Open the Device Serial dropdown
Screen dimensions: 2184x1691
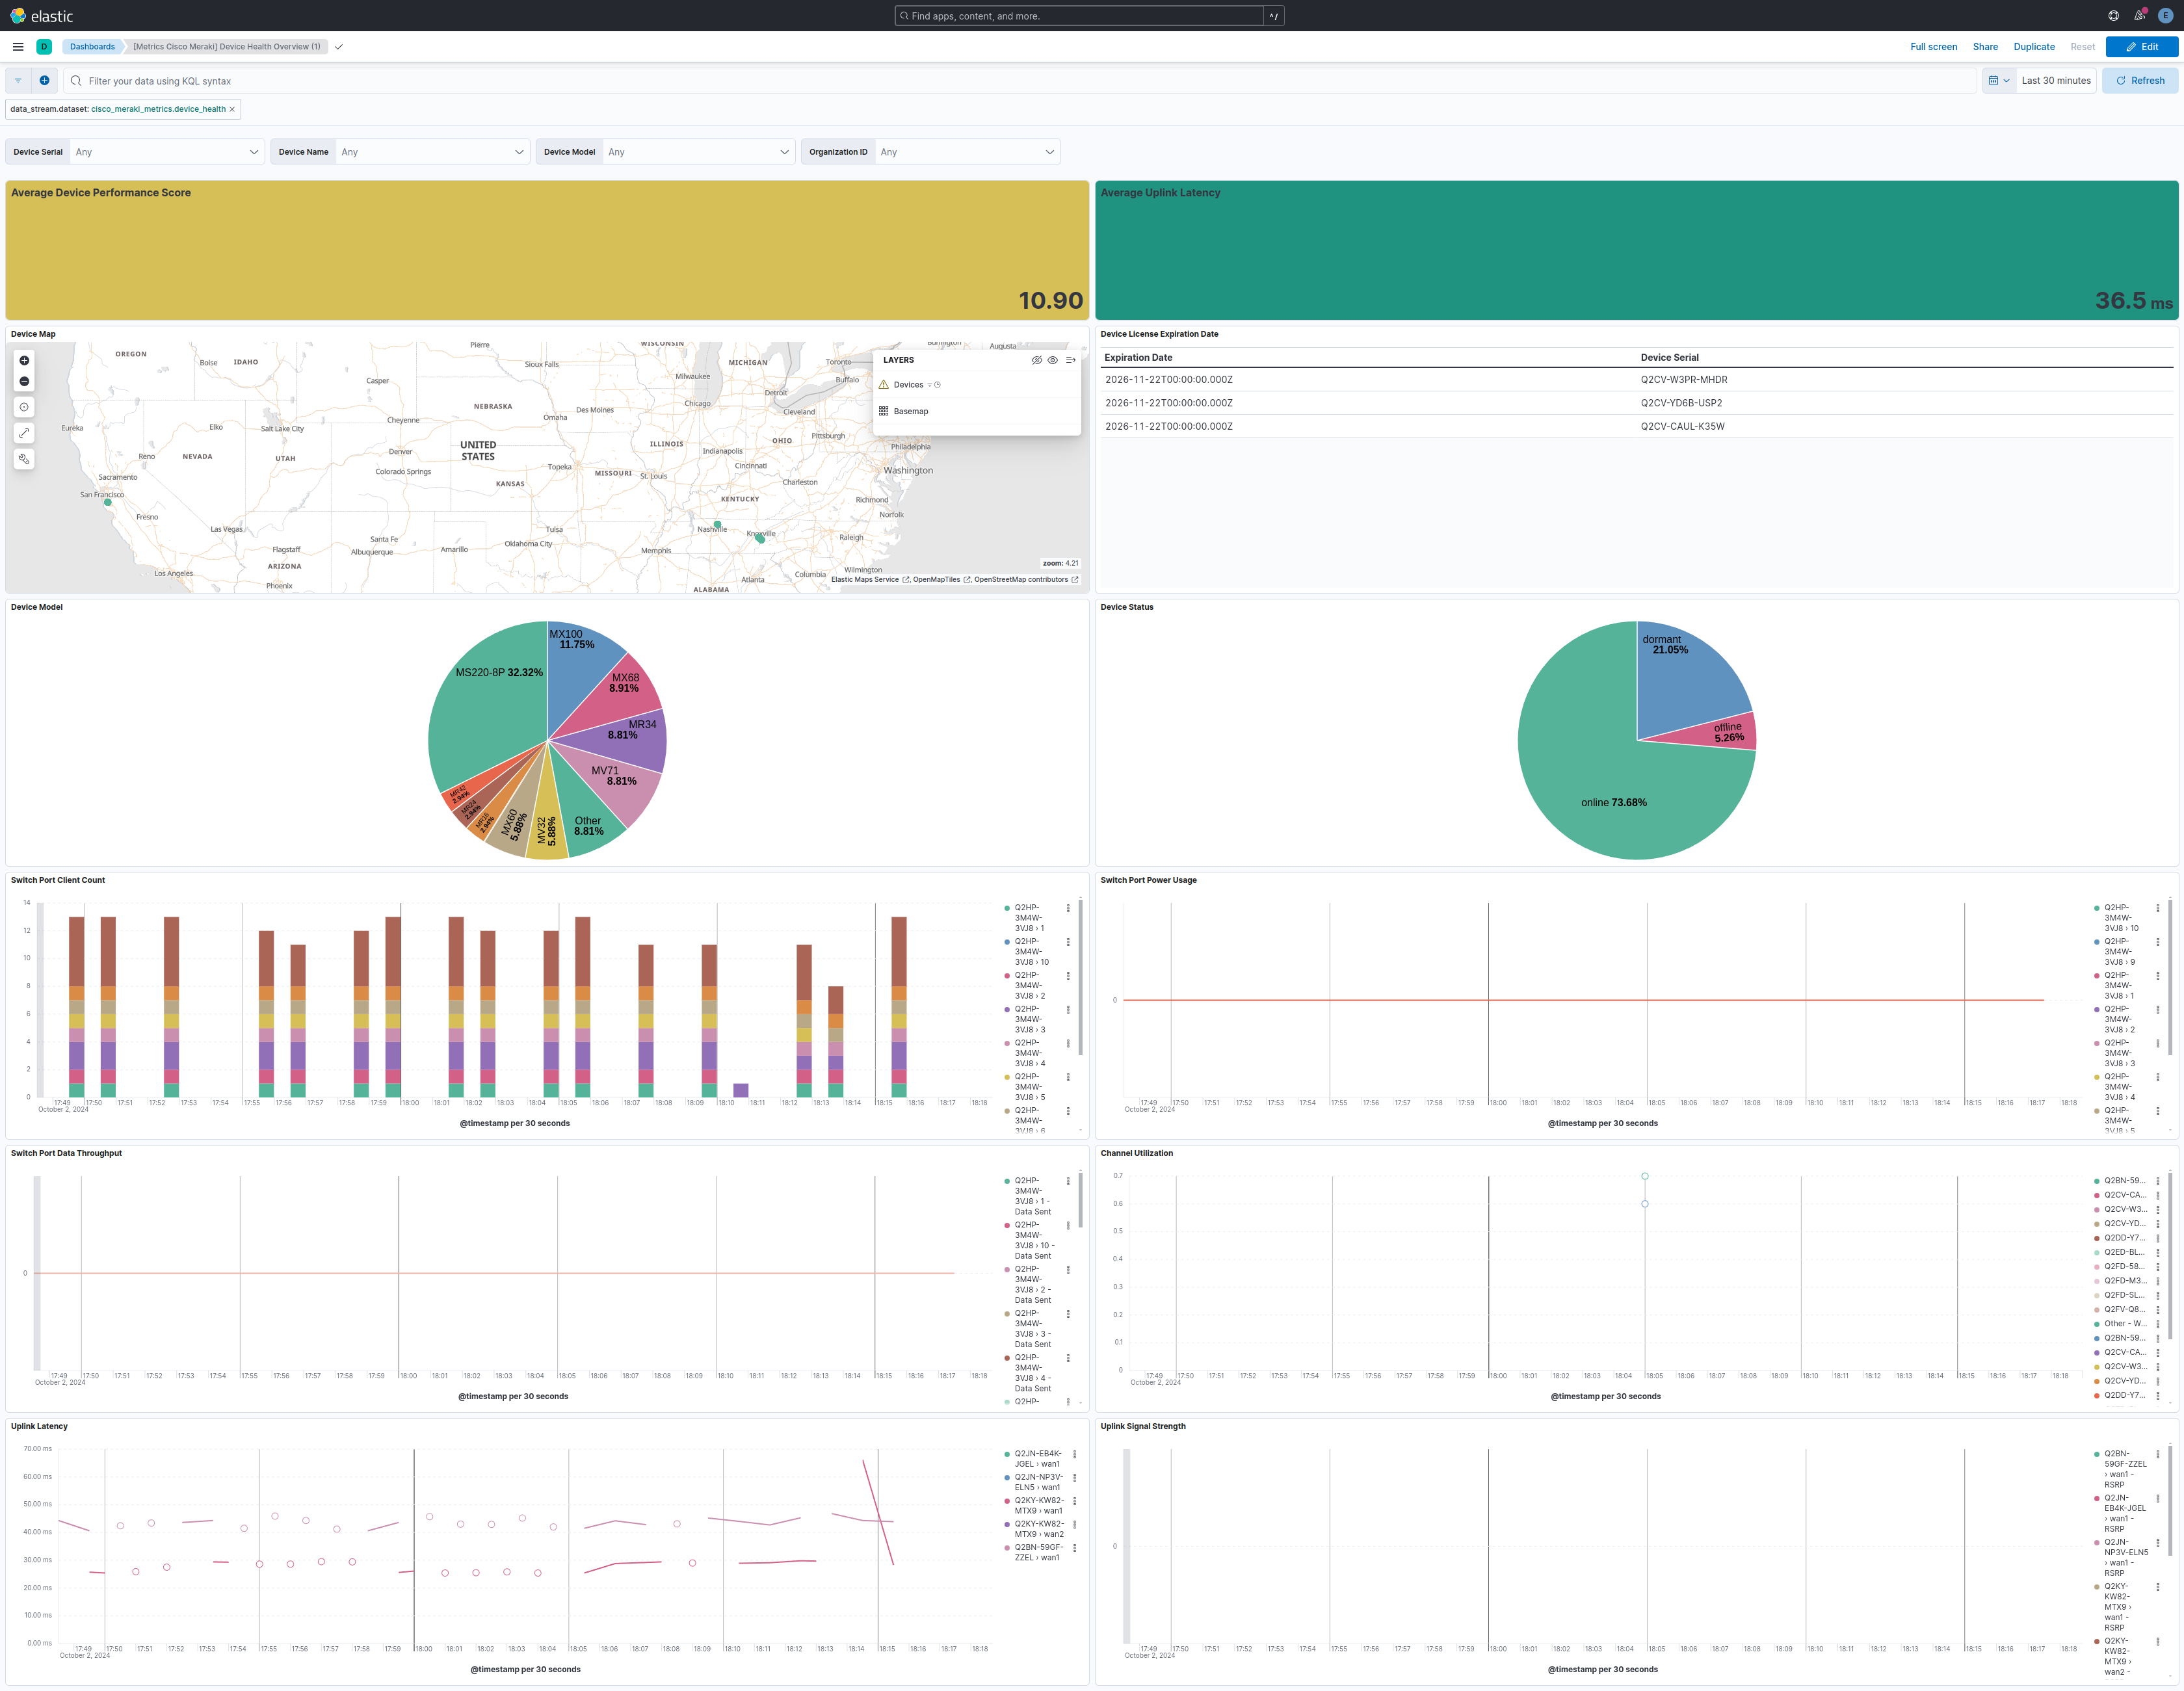165,152
